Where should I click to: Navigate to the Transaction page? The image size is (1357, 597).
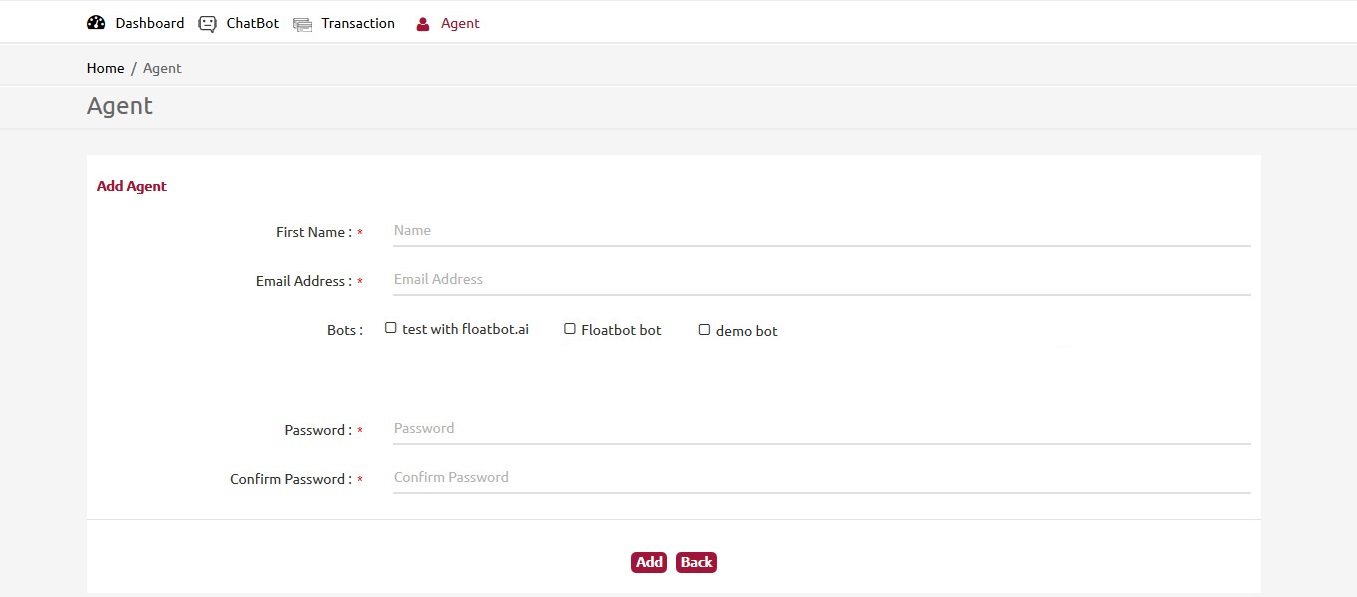tap(357, 23)
